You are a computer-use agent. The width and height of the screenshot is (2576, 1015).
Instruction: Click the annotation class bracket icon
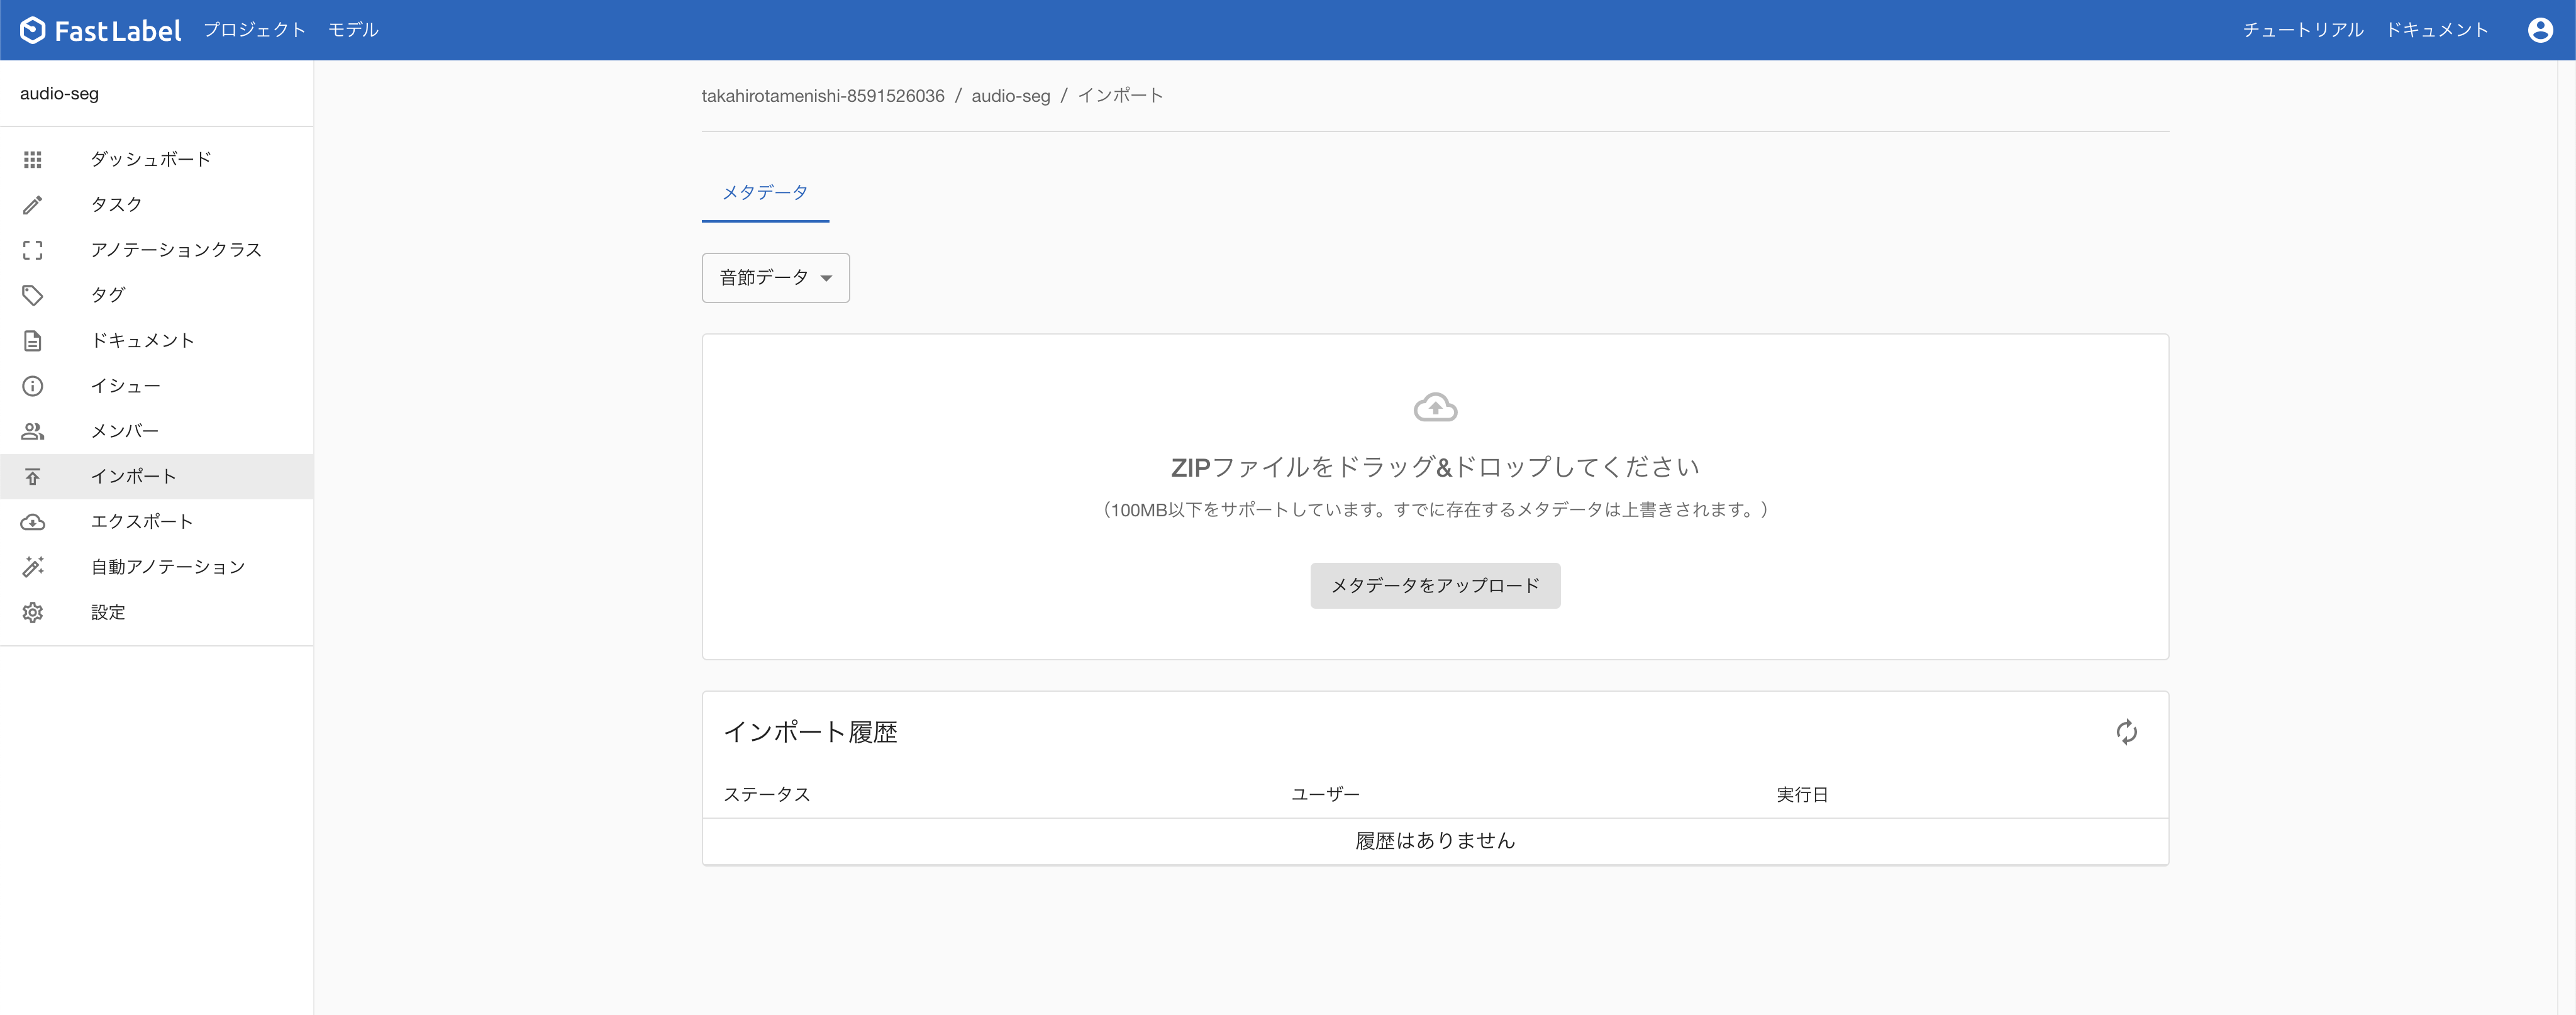(33, 250)
